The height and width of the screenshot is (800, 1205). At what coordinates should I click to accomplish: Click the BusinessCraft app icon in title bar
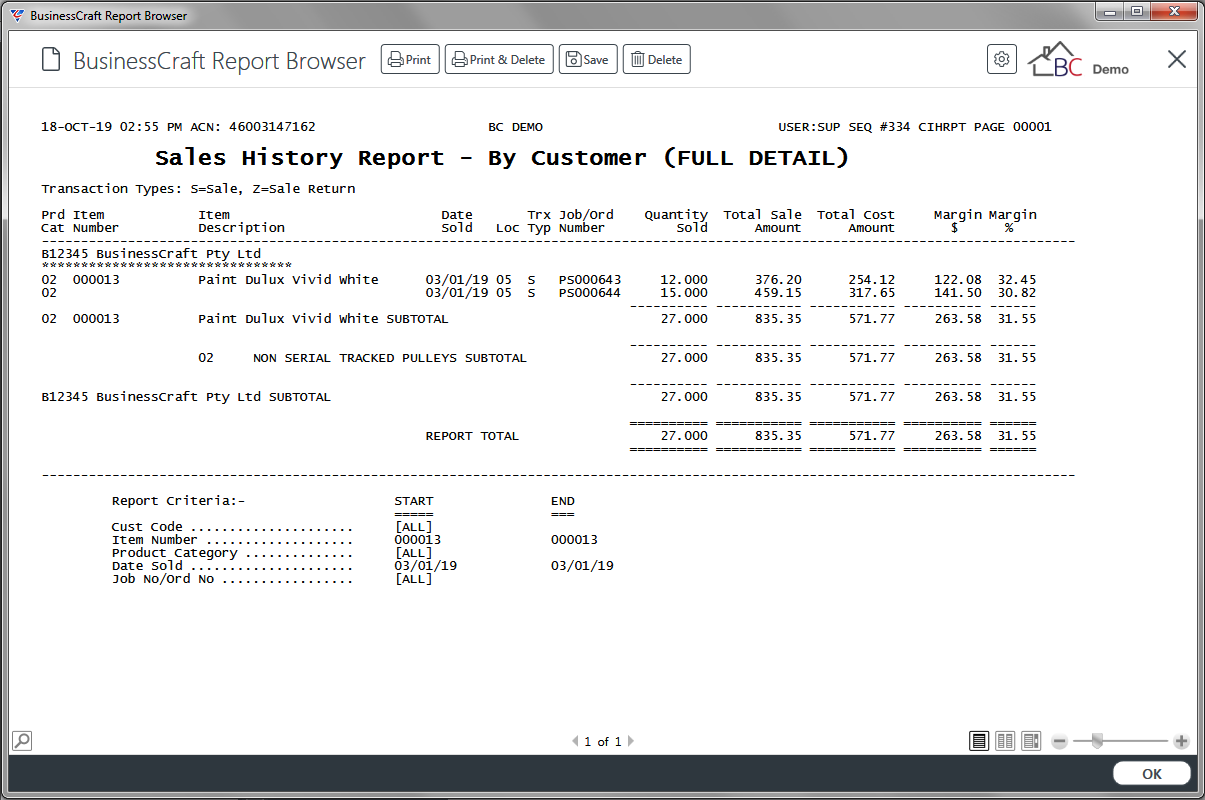pos(17,16)
